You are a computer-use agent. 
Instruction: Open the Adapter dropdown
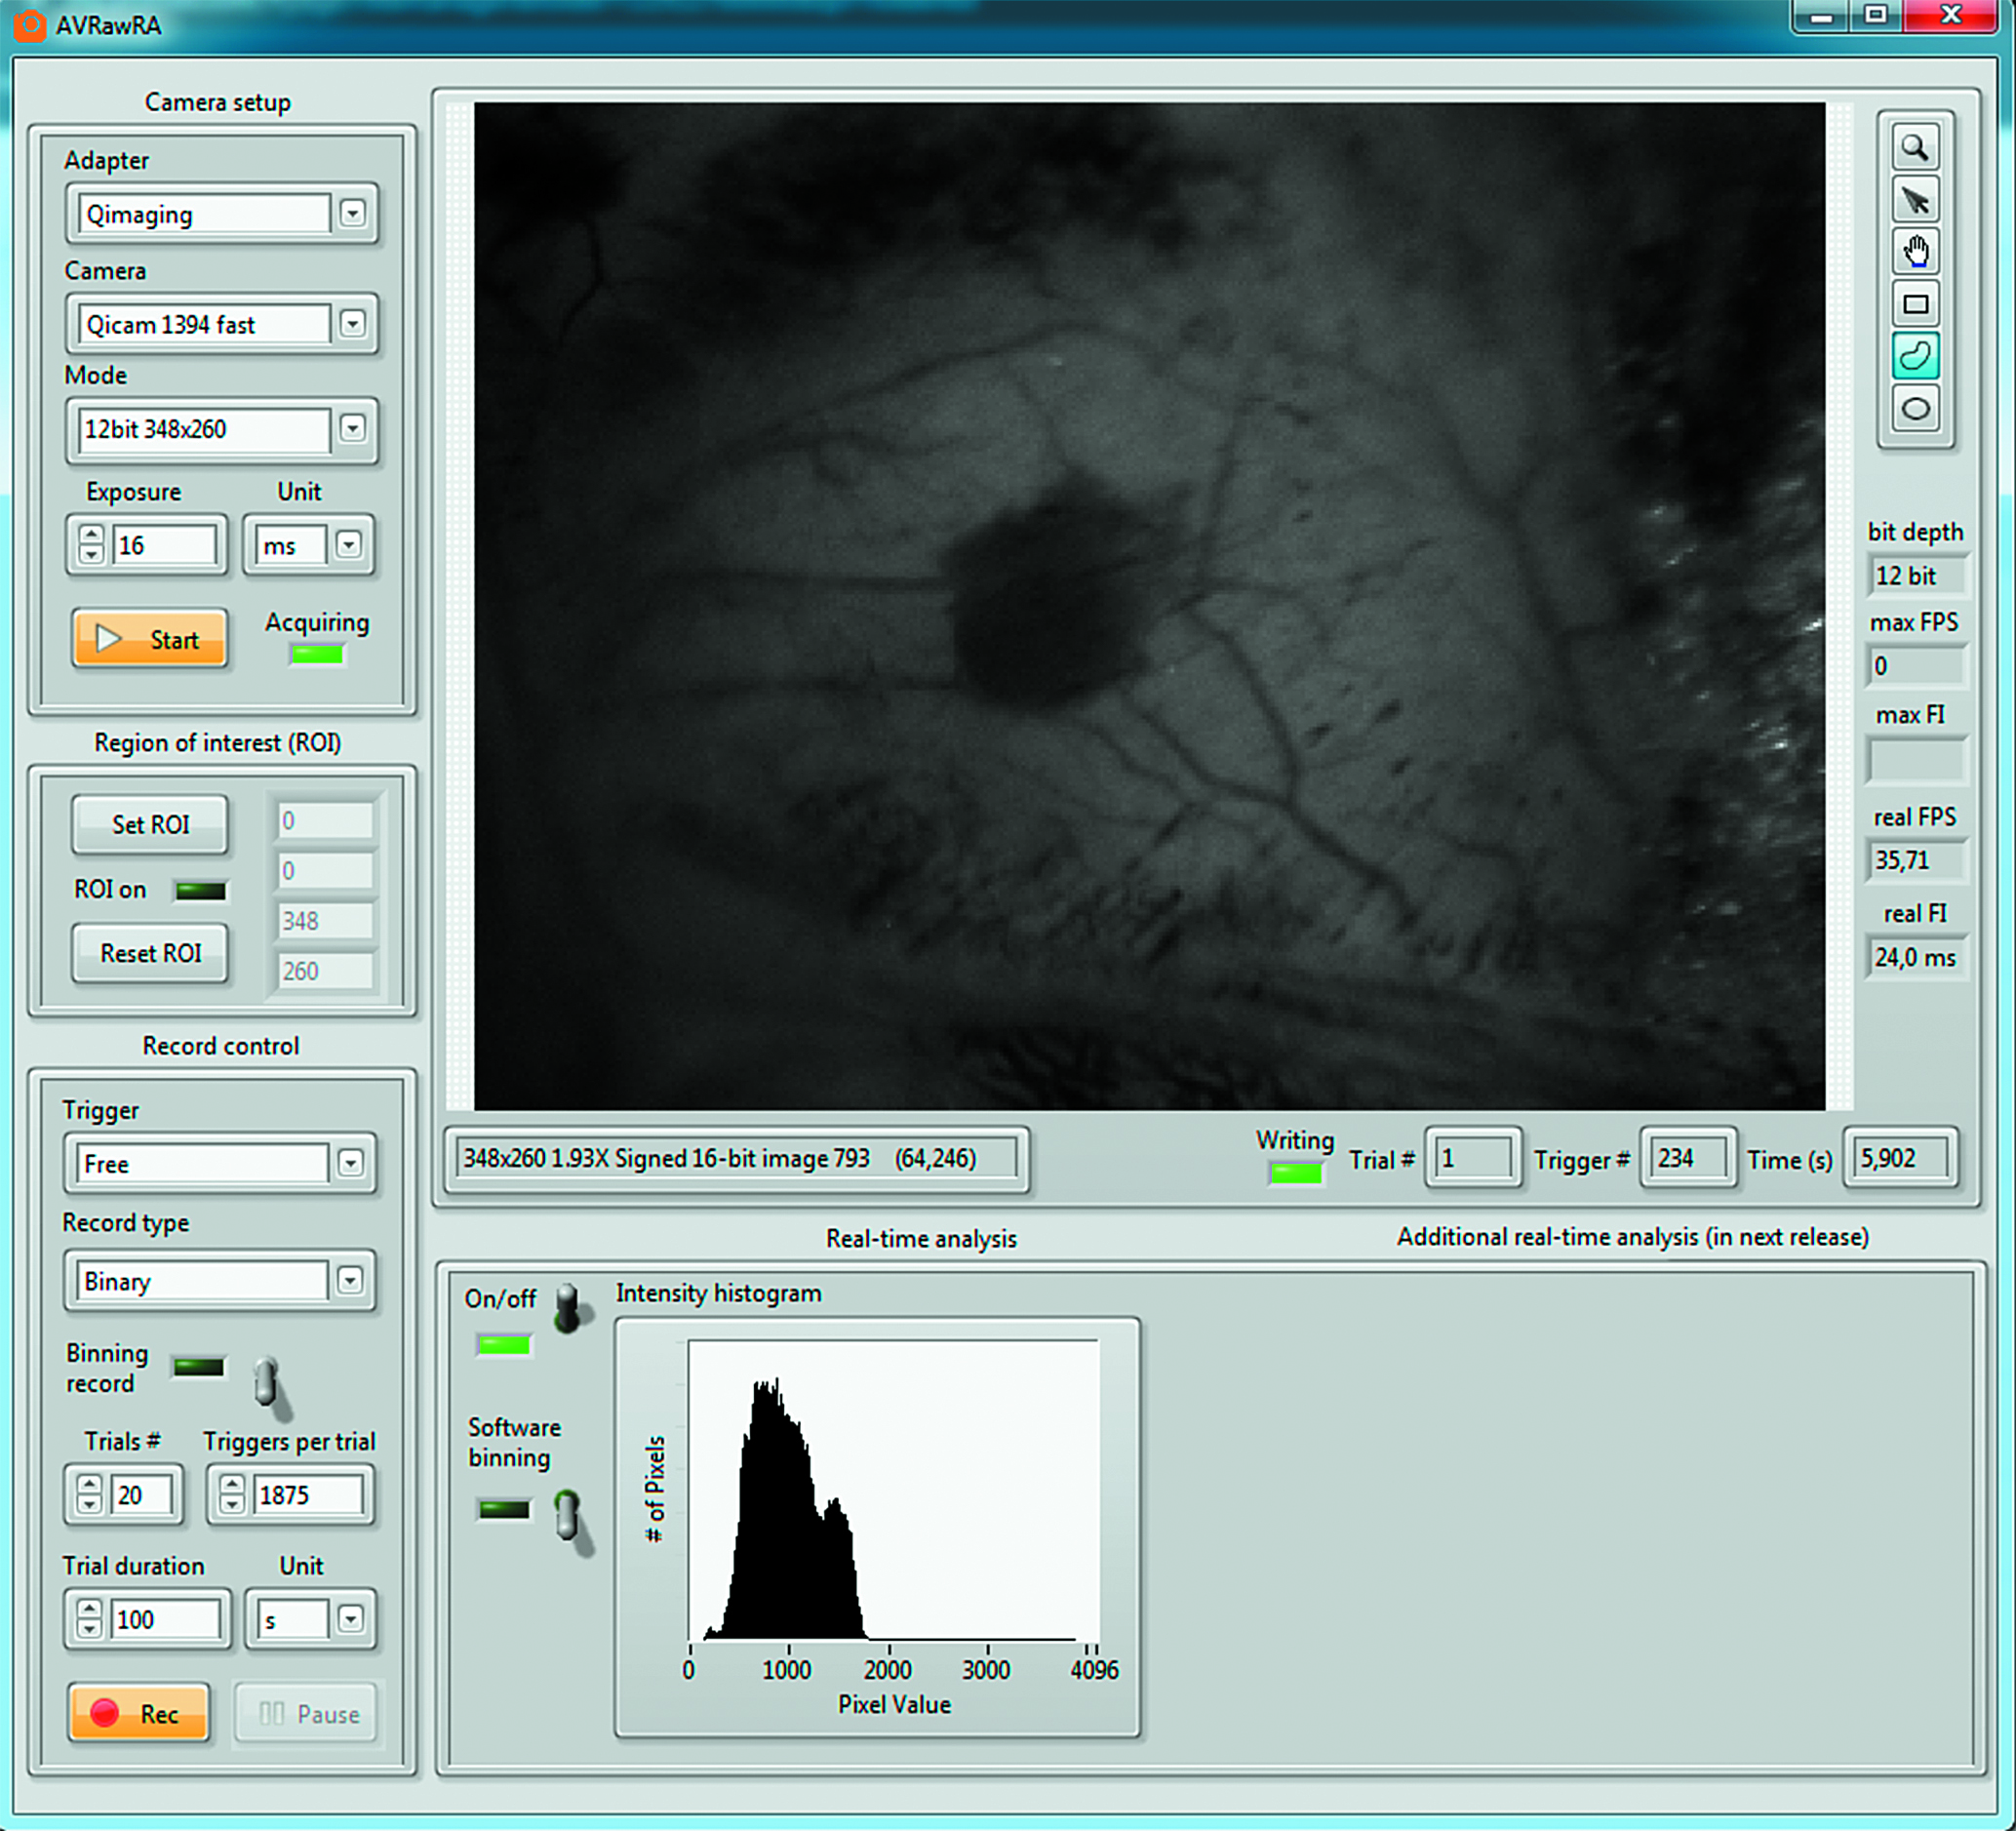pyautogui.click(x=352, y=213)
